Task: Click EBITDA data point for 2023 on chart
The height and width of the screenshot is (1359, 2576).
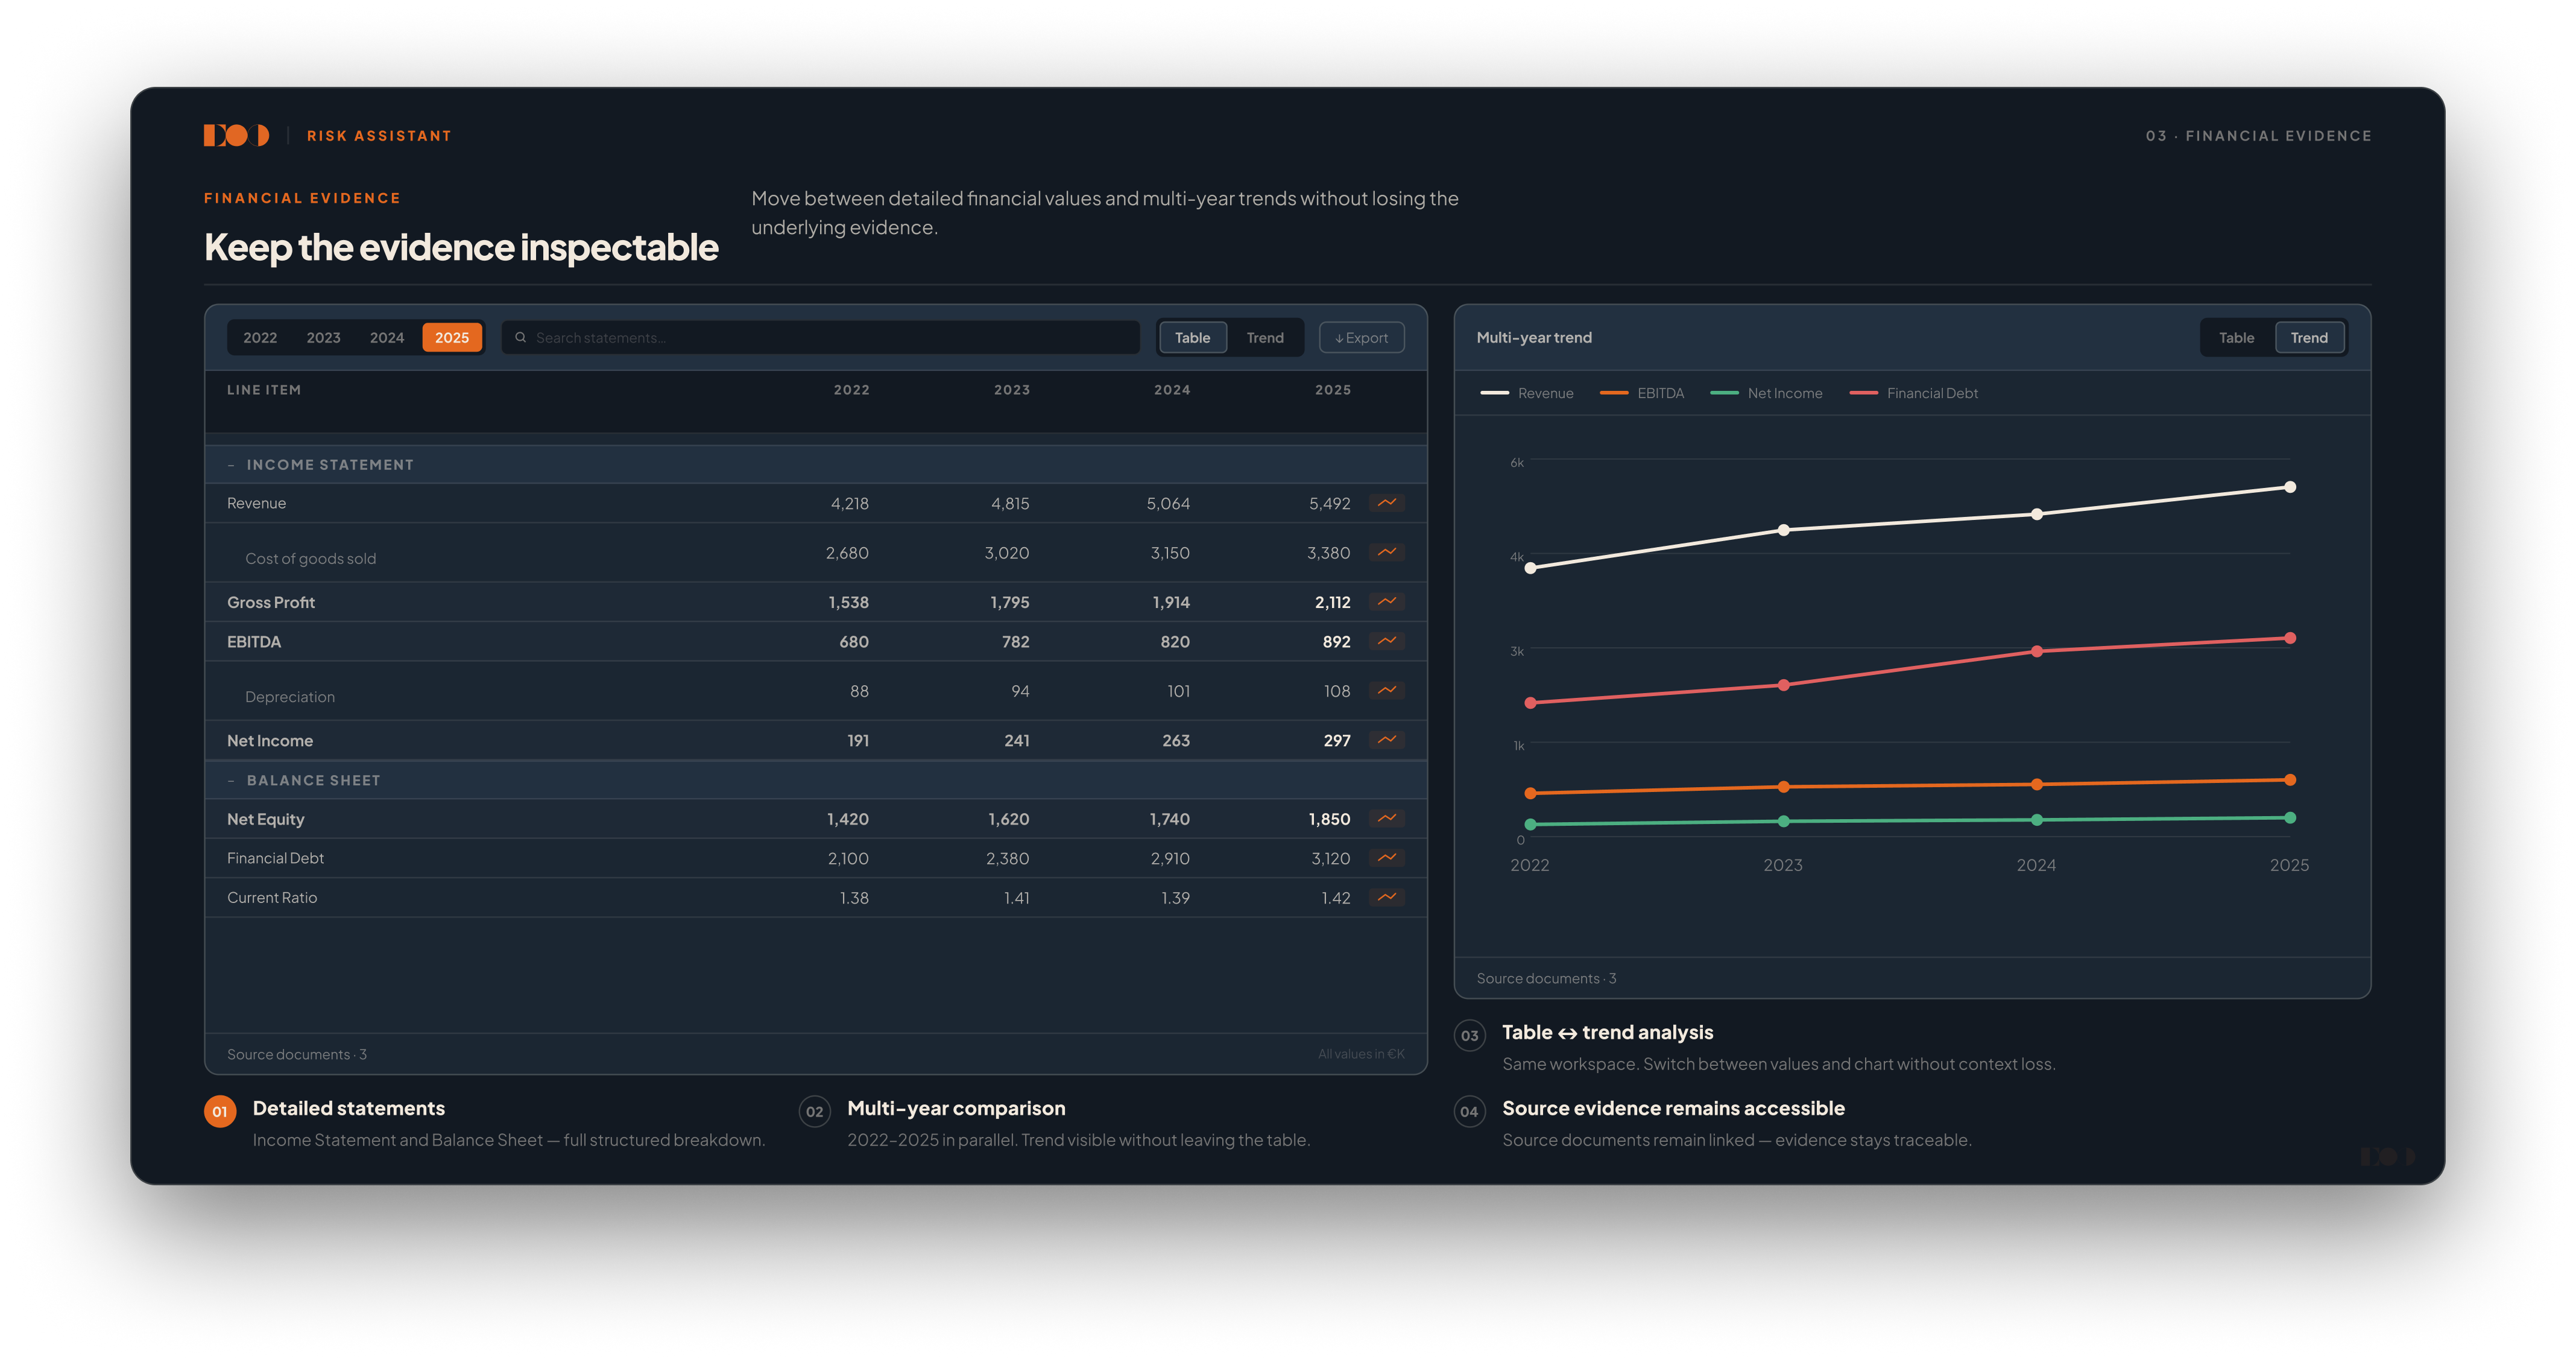Action: (1783, 787)
